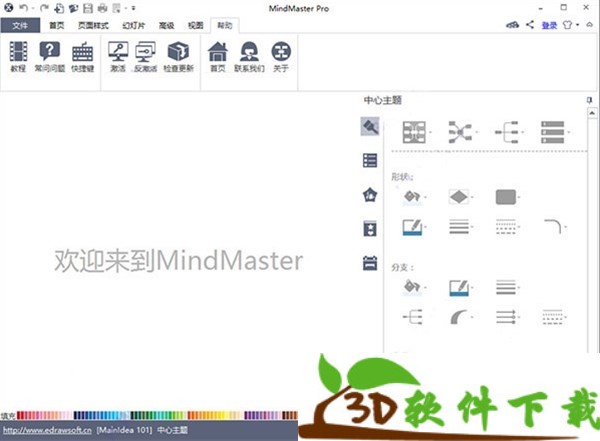Open the branch dash style dropdown under 分支

coord(555,317)
